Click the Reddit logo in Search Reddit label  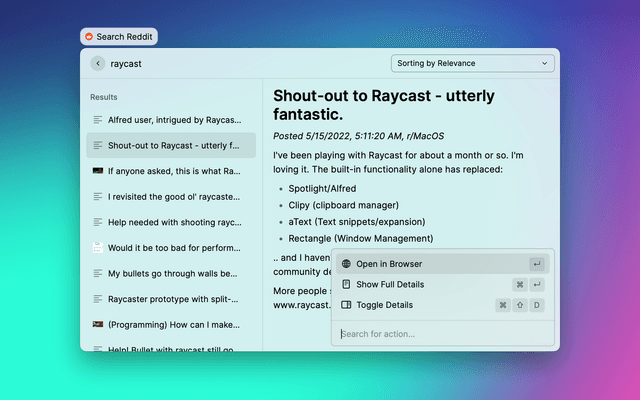pos(89,37)
